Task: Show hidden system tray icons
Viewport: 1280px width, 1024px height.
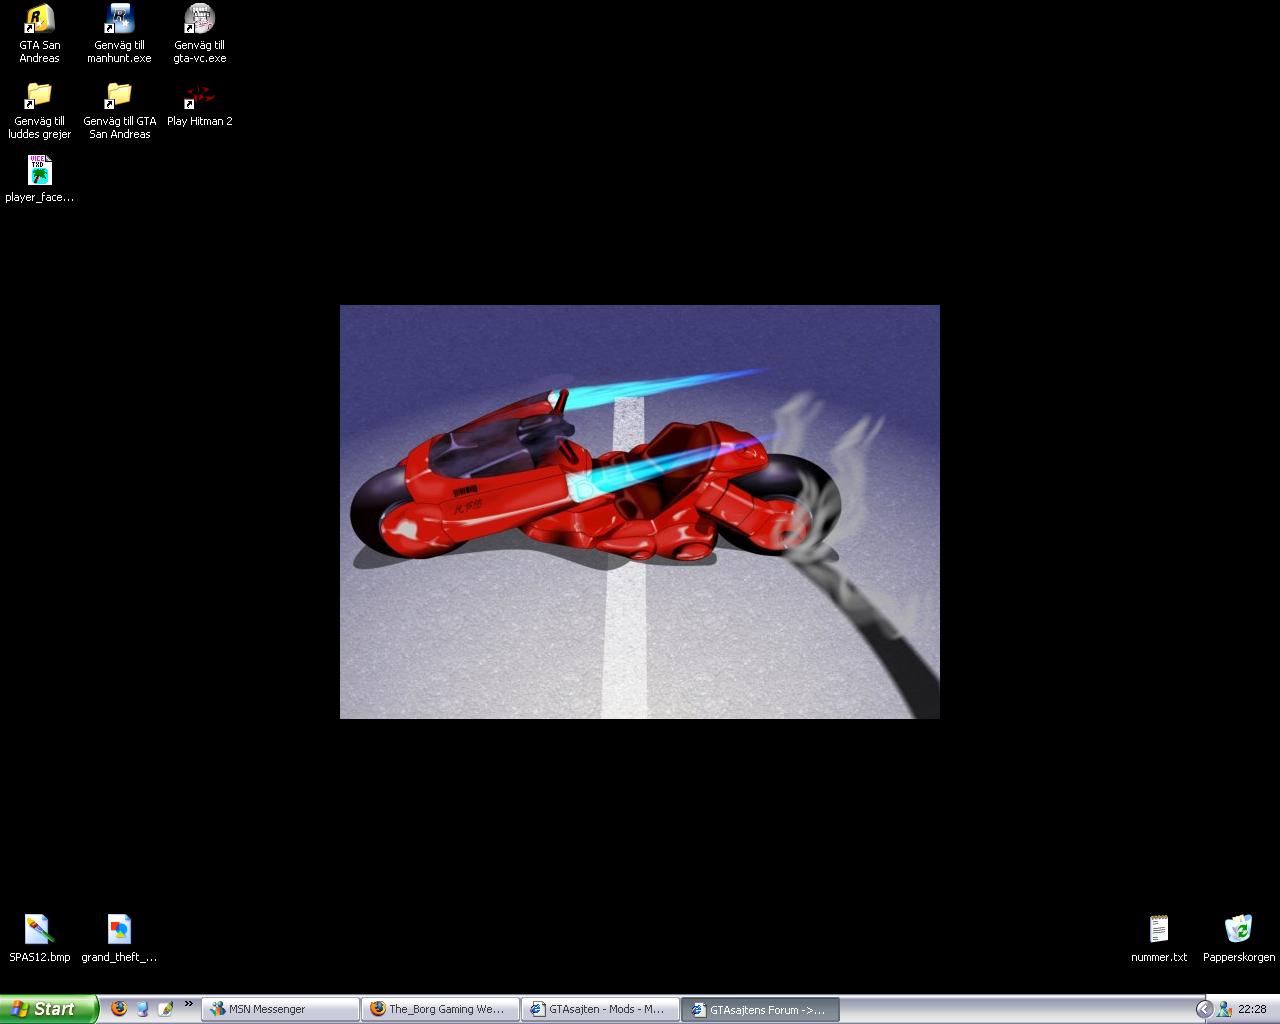Action: tap(1204, 1009)
